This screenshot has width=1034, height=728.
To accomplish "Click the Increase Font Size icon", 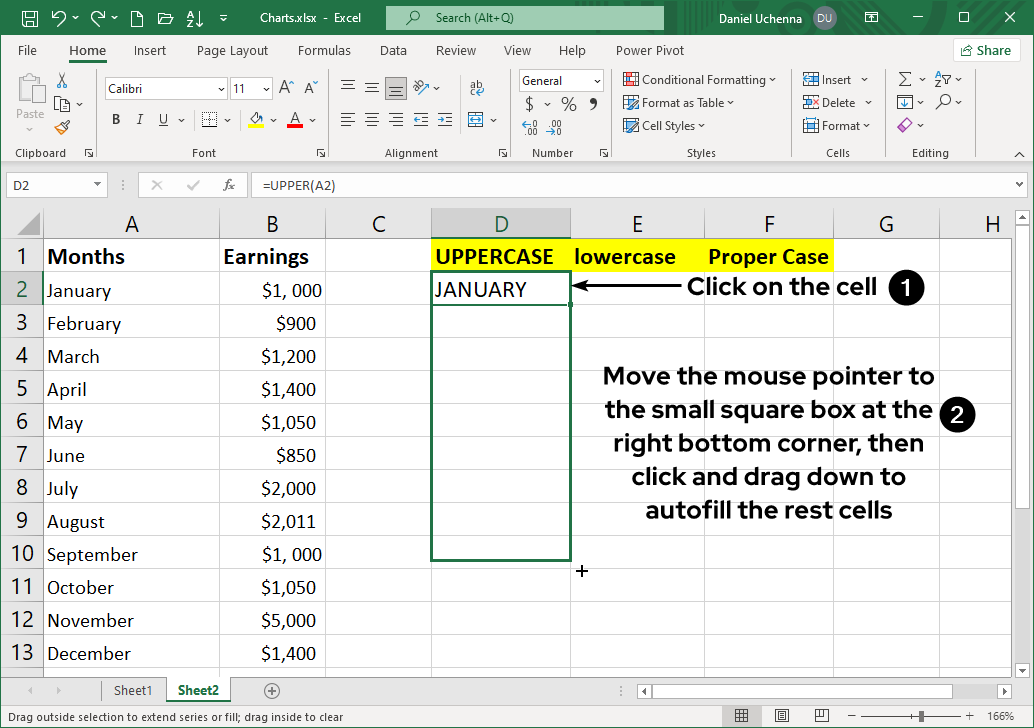I will click(286, 88).
